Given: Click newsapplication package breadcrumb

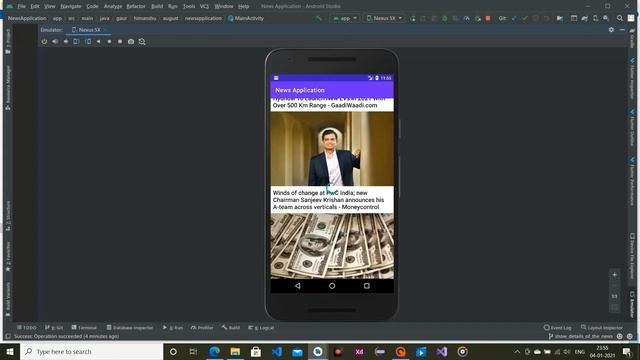Looking at the screenshot, I should click(203, 18).
